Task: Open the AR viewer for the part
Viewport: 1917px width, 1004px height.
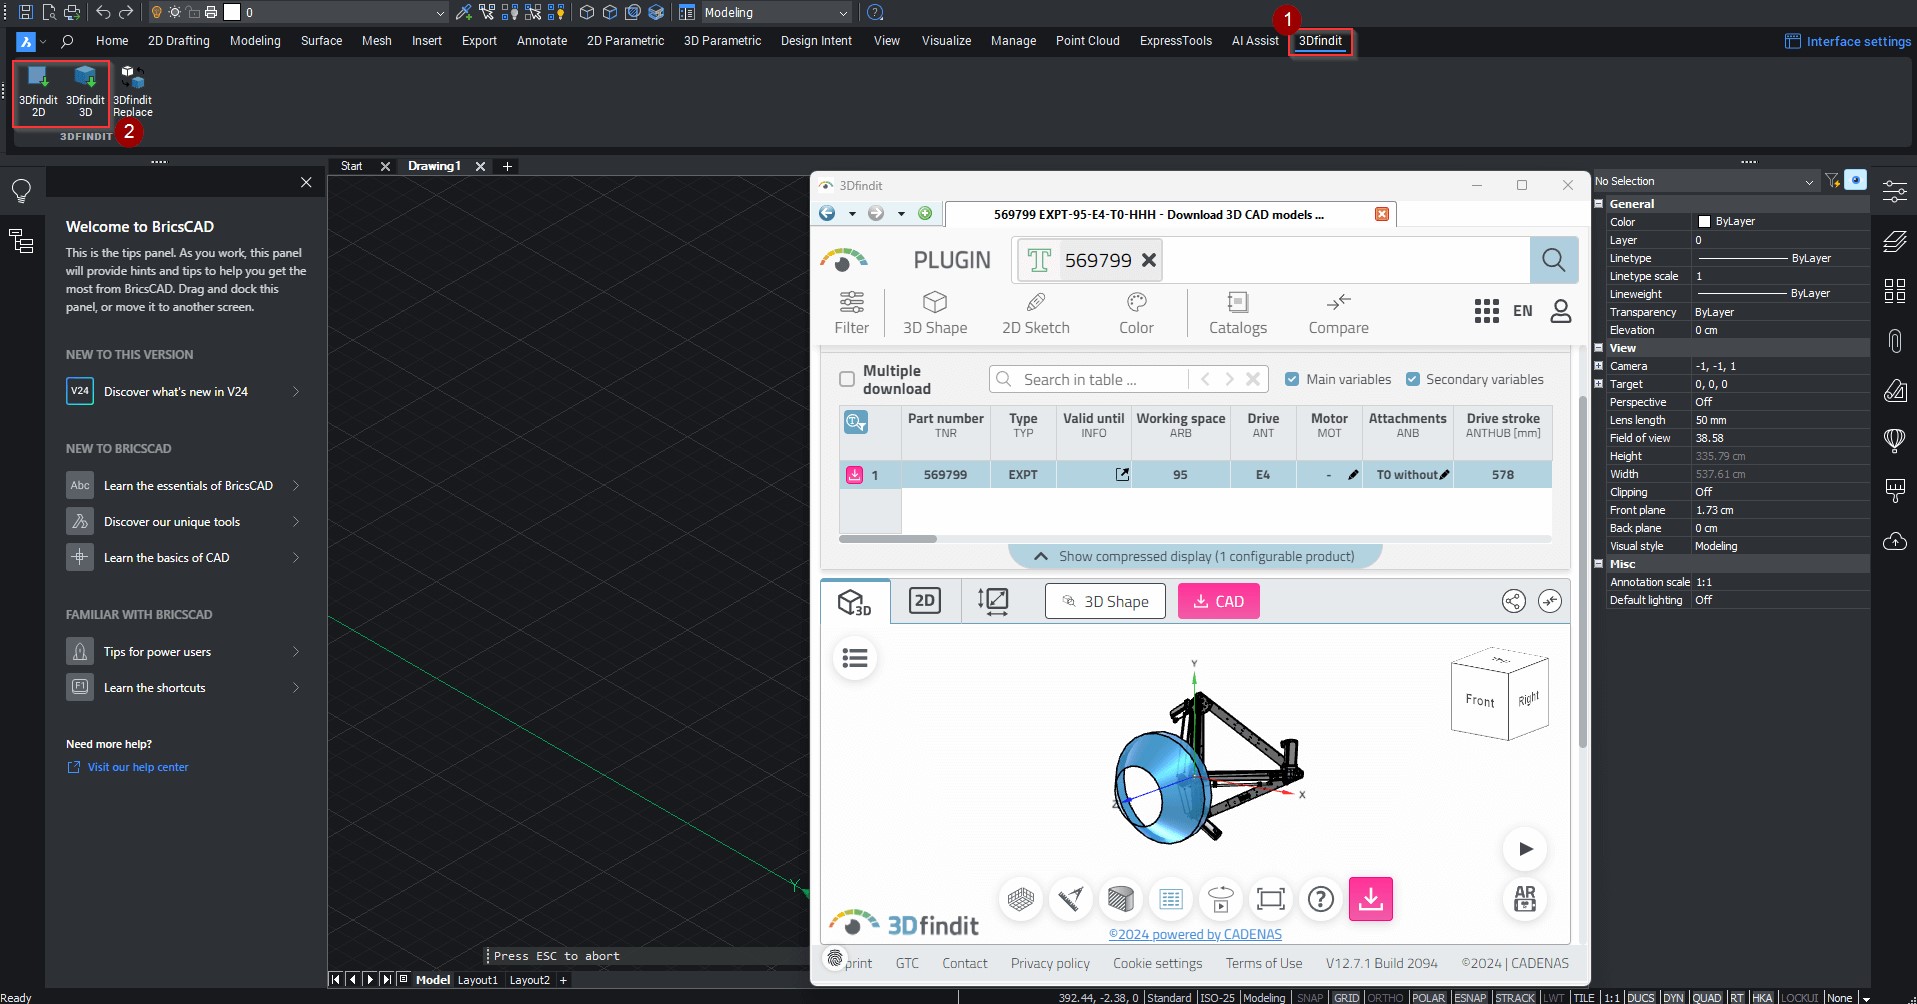Action: pos(1525,898)
